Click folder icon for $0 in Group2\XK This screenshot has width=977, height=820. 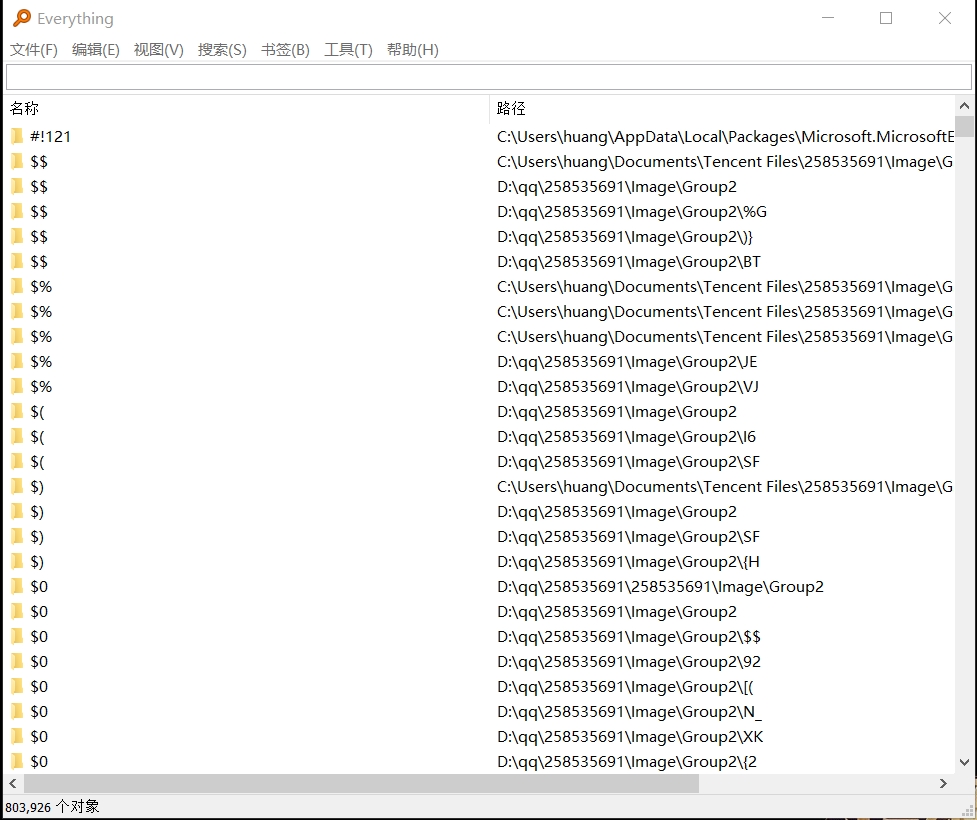(17, 736)
